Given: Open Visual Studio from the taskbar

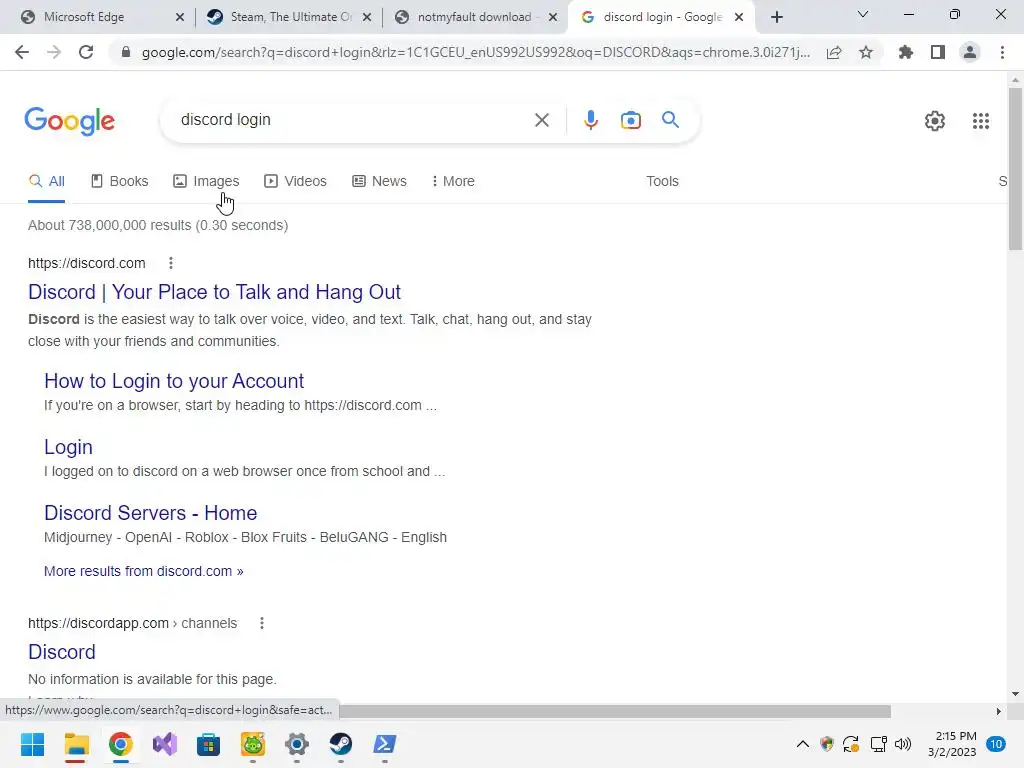Looking at the screenshot, I should 165,744.
